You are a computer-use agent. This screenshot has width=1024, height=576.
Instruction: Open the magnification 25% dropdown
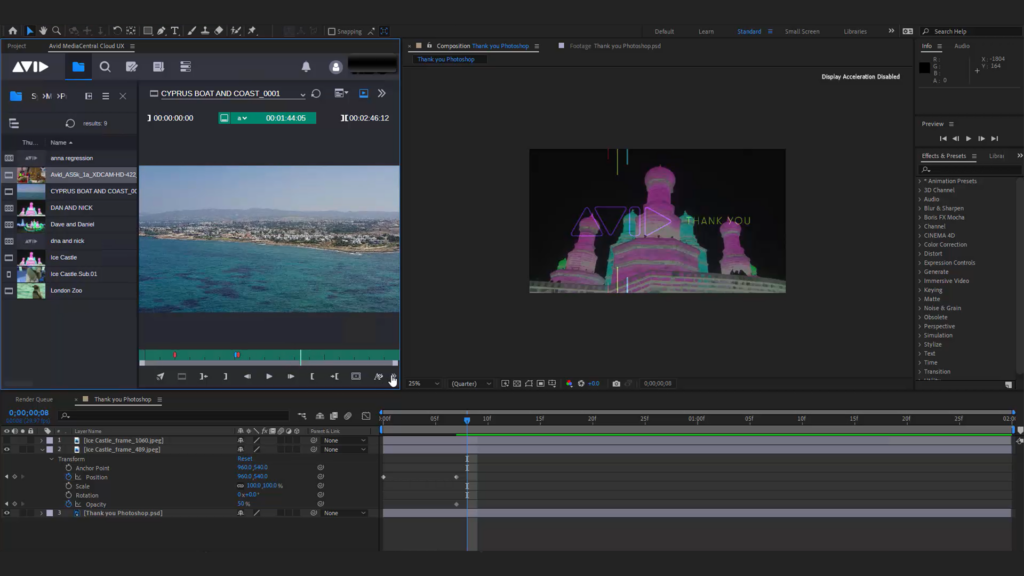[x=424, y=383]
